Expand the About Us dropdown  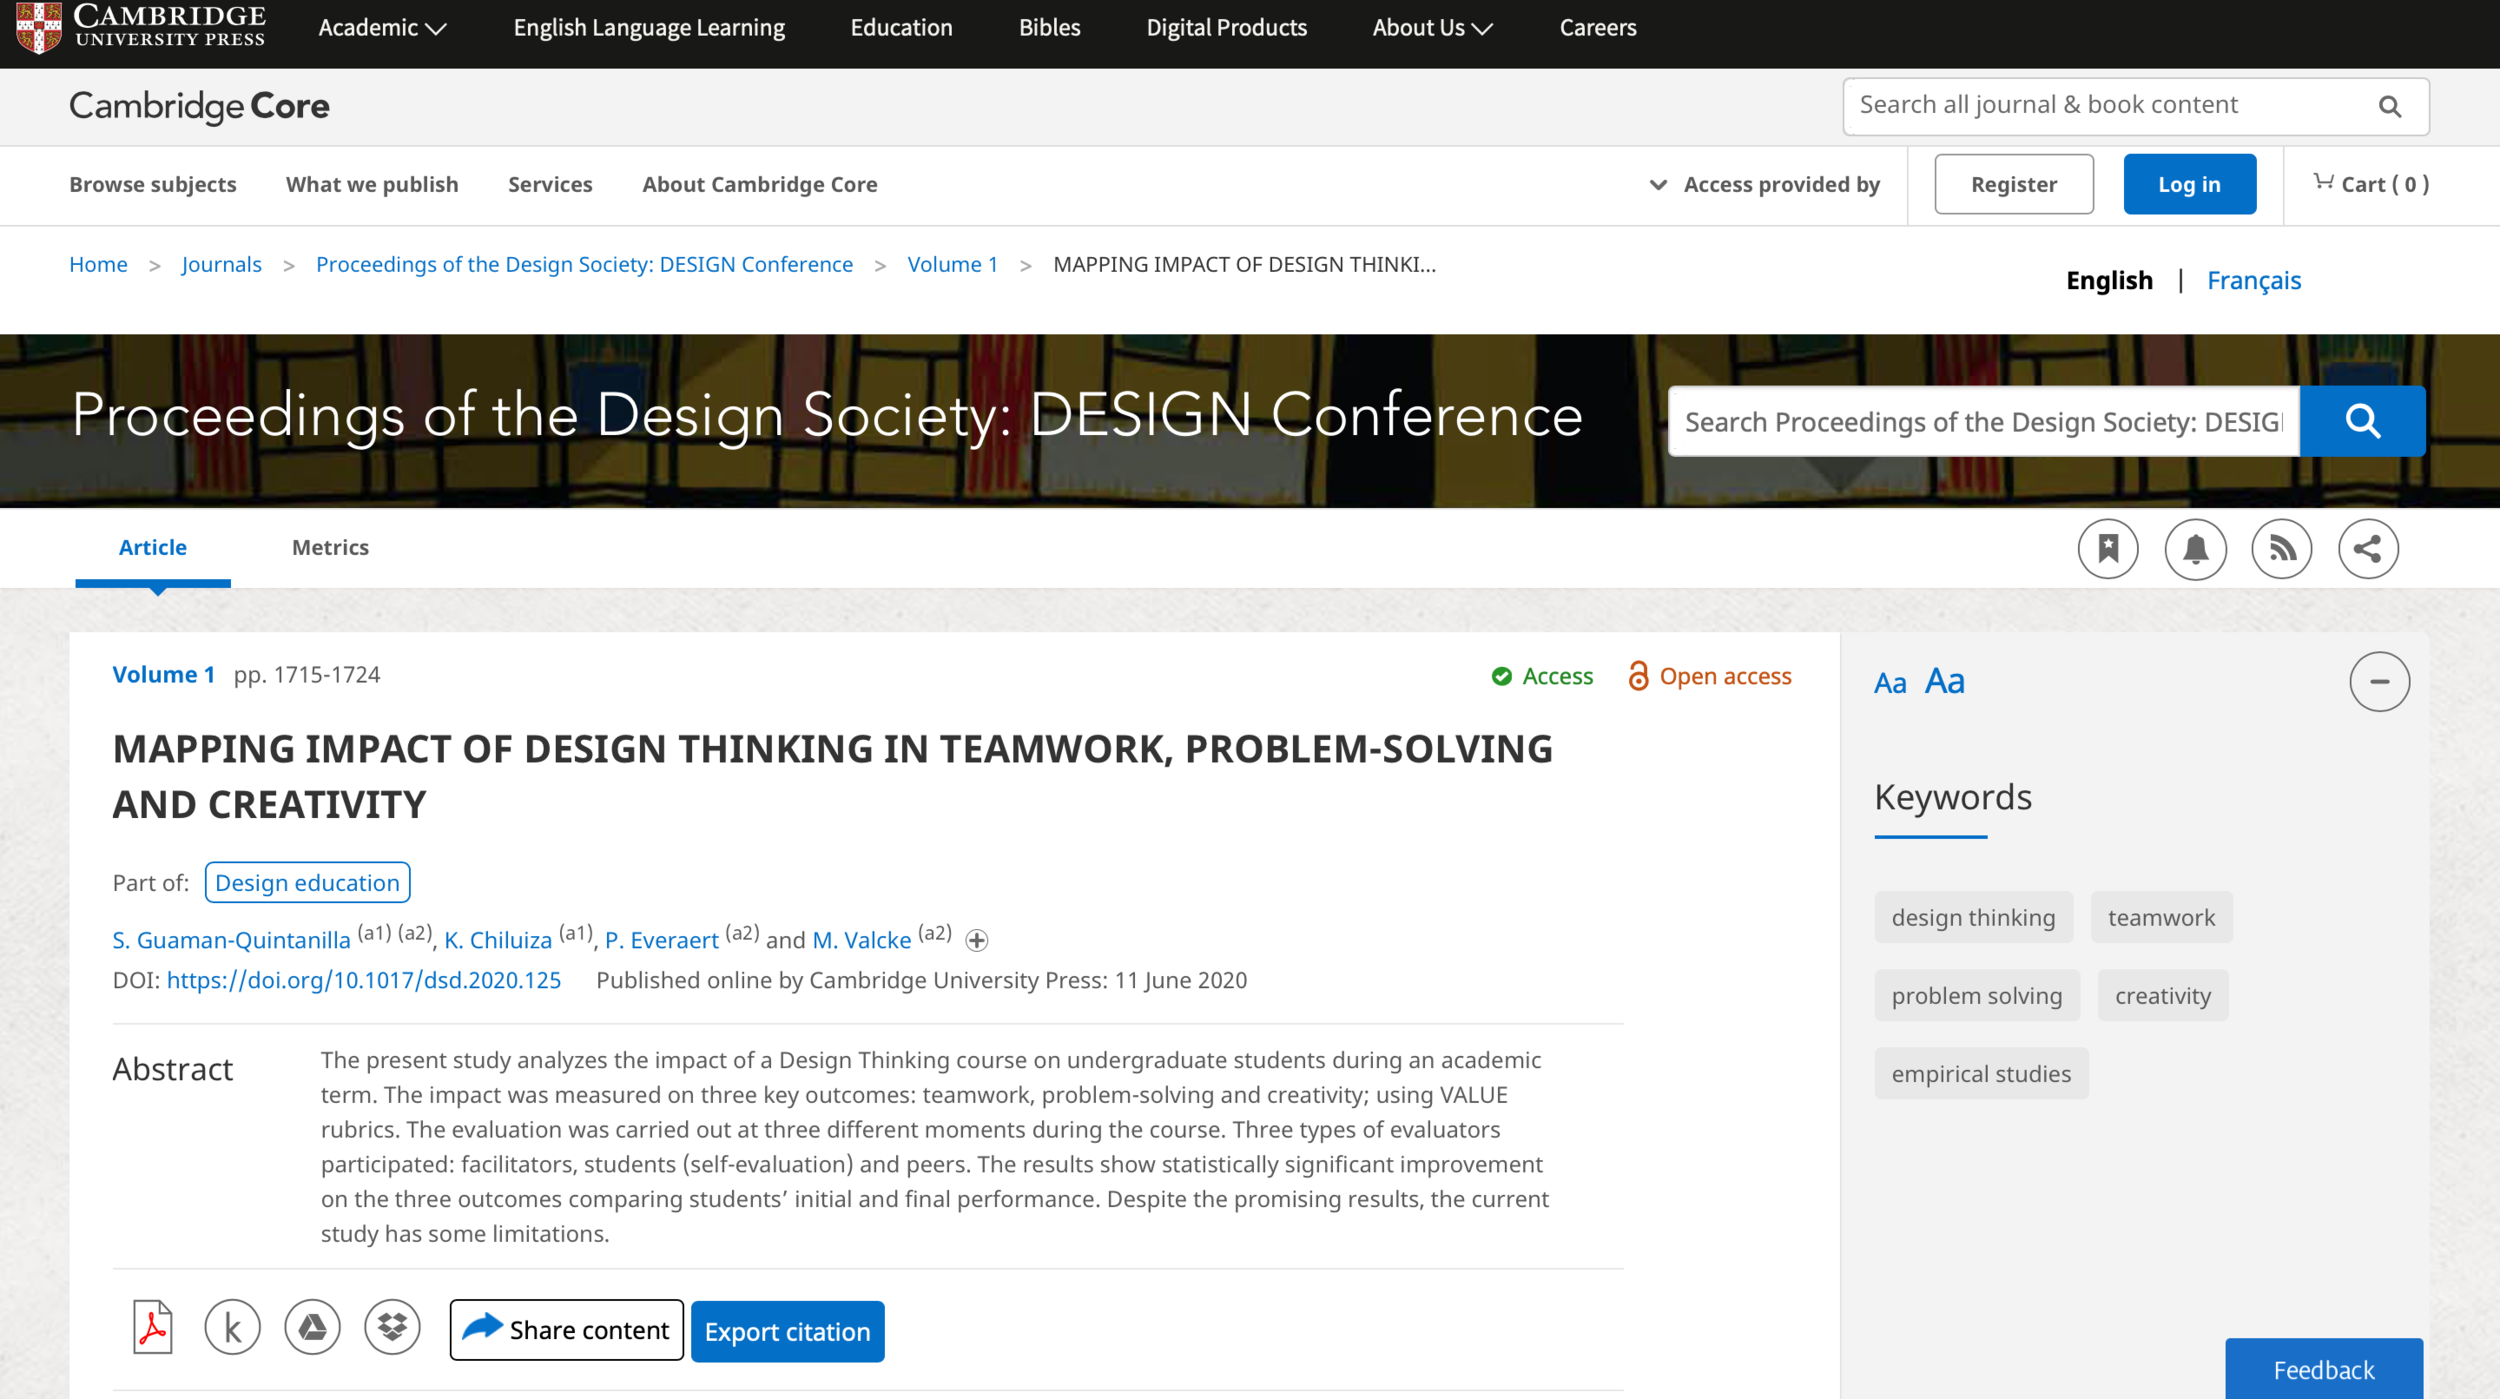1431,28
